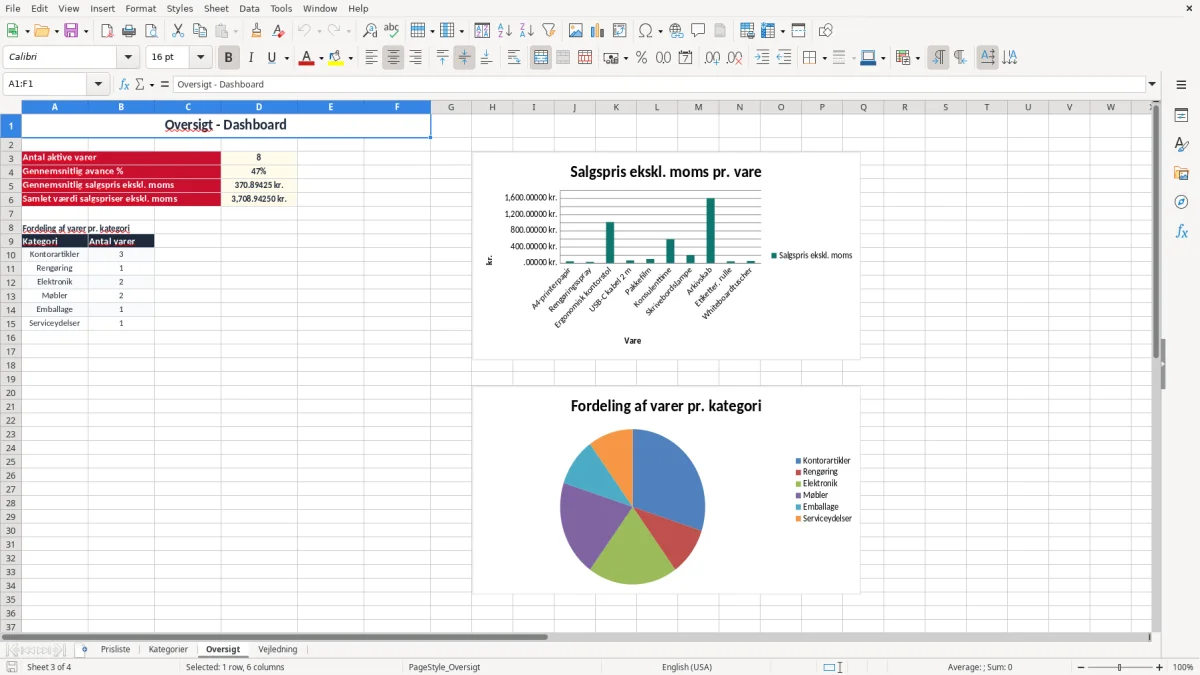Toggle Print Preview
The image size is (1200, 675).
[x=151, y=31]
